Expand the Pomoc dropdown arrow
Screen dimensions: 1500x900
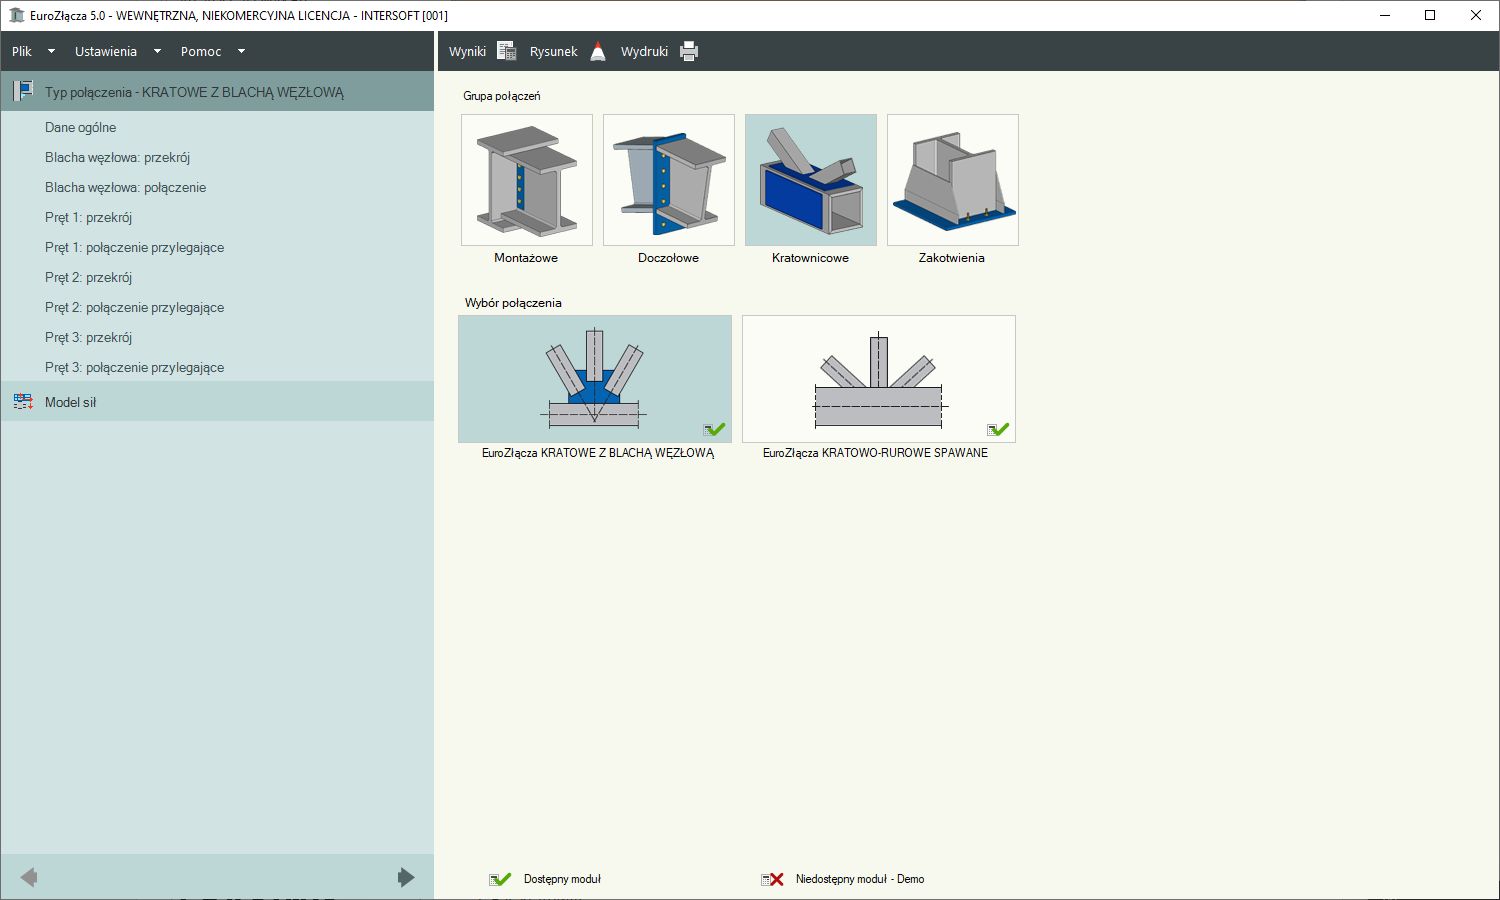(x=241, y=51)
